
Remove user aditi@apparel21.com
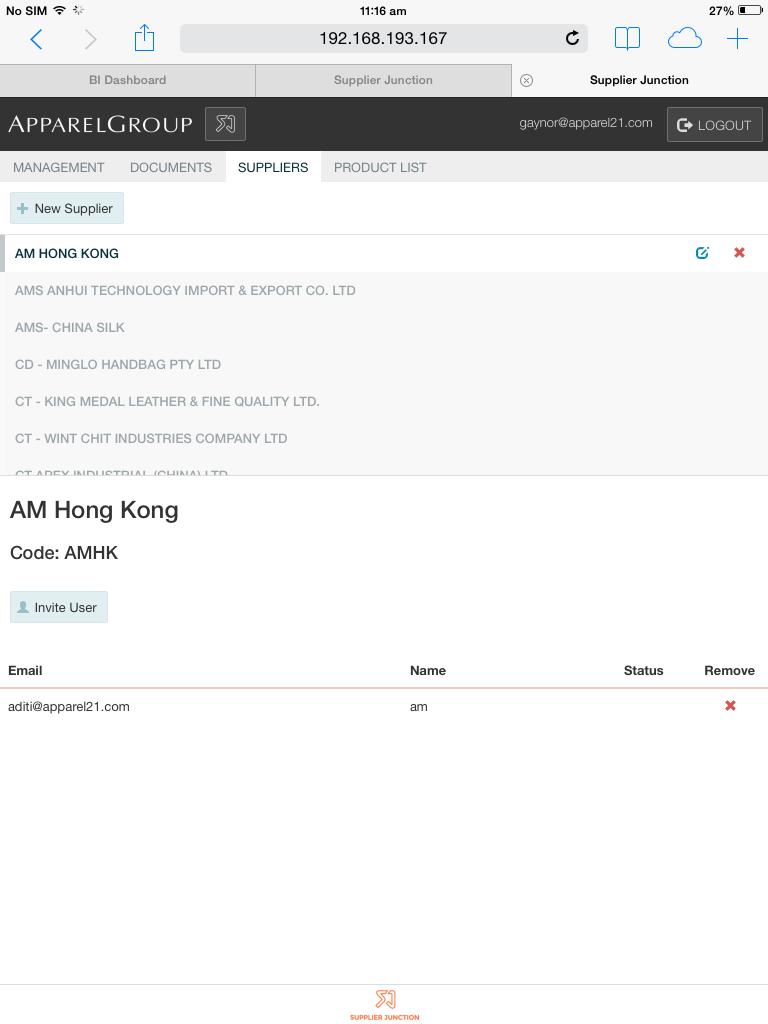730,706
